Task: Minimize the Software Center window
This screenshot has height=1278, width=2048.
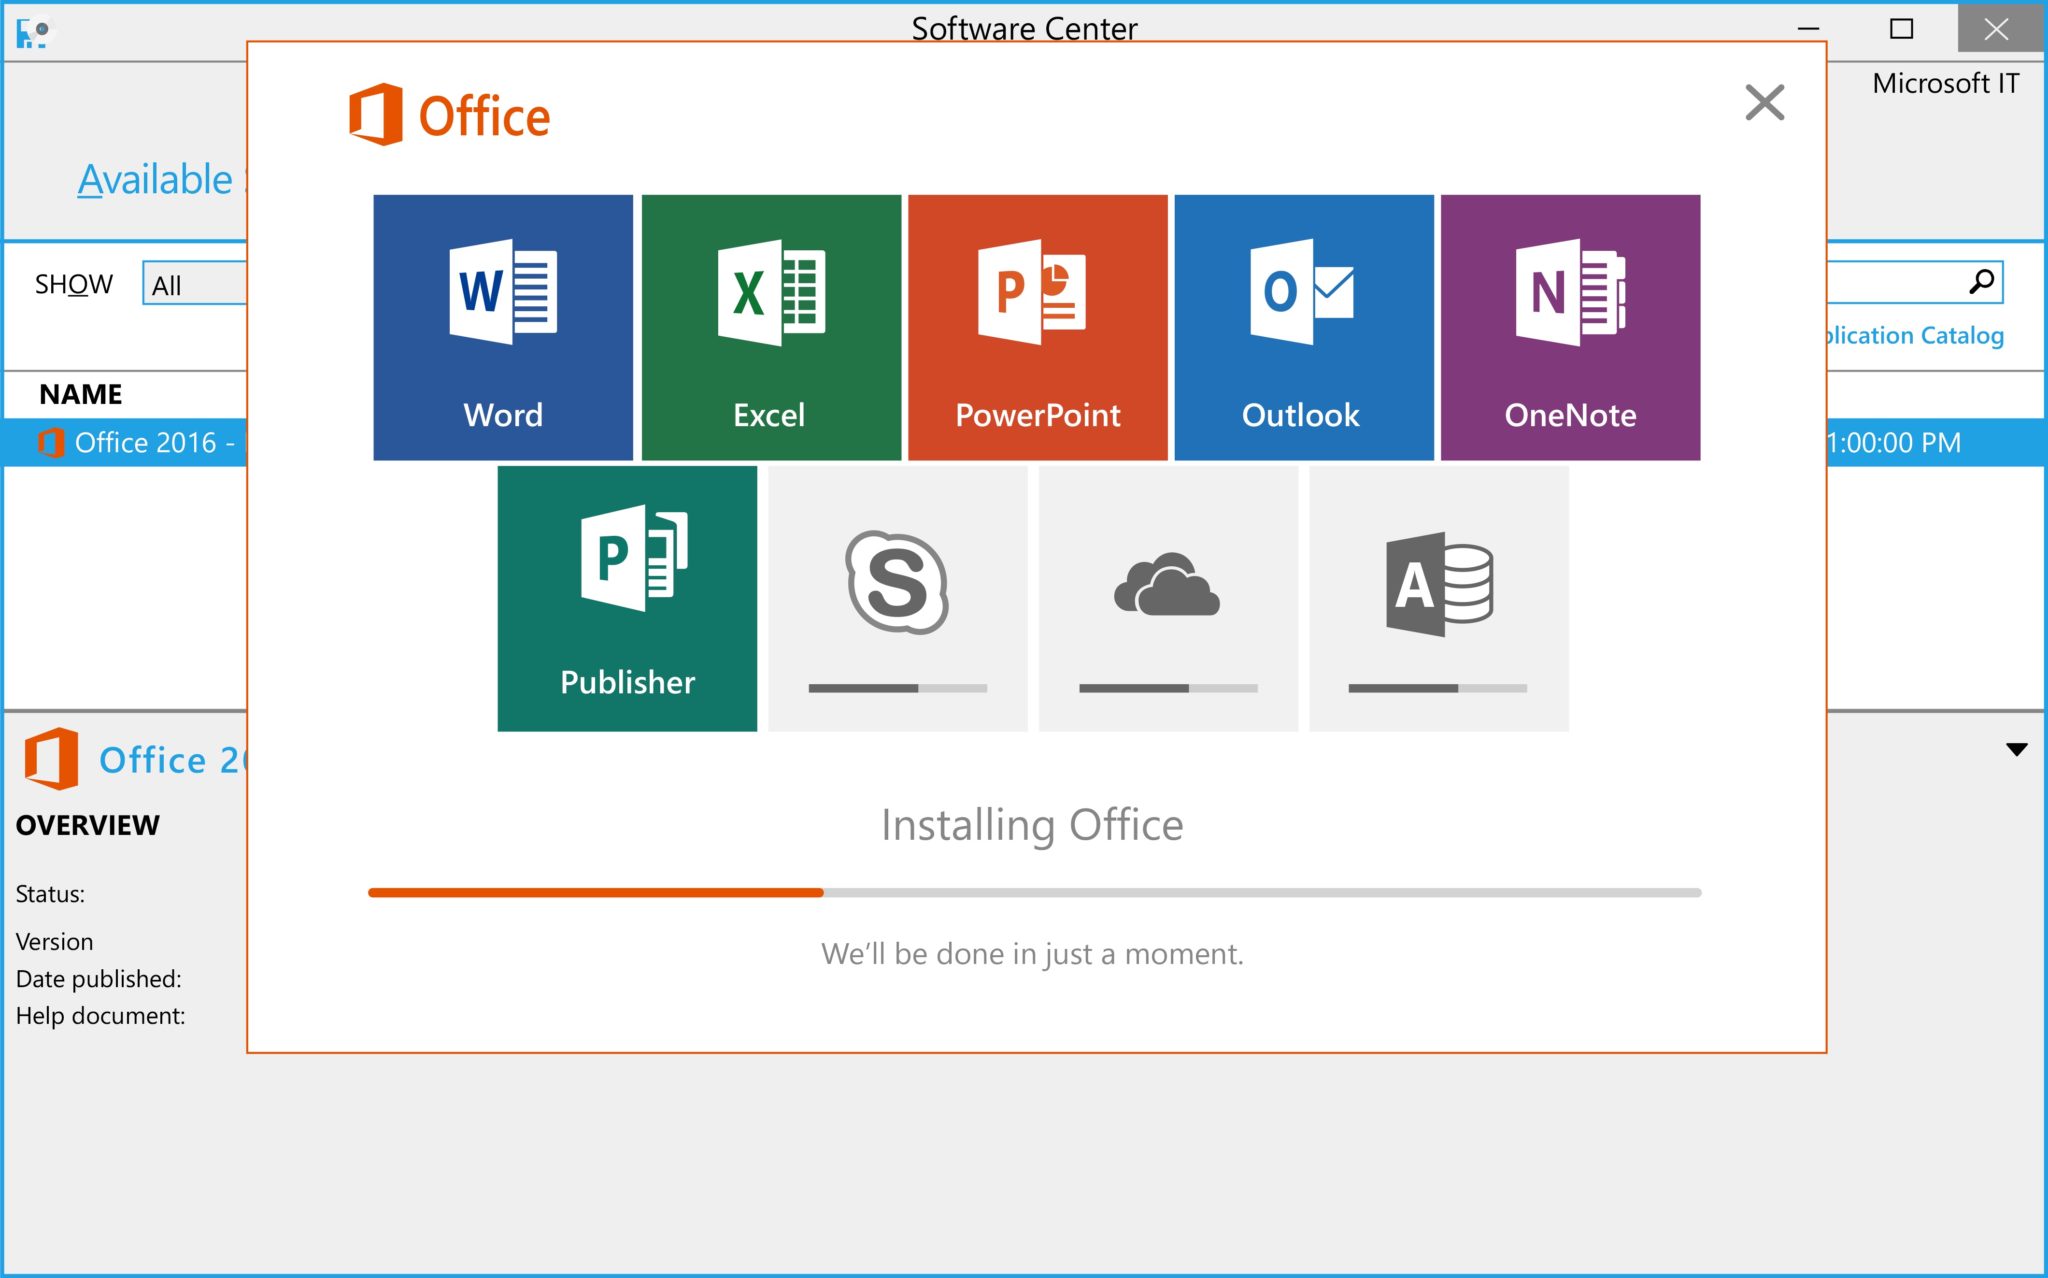Action: [x=1808, y=29]
